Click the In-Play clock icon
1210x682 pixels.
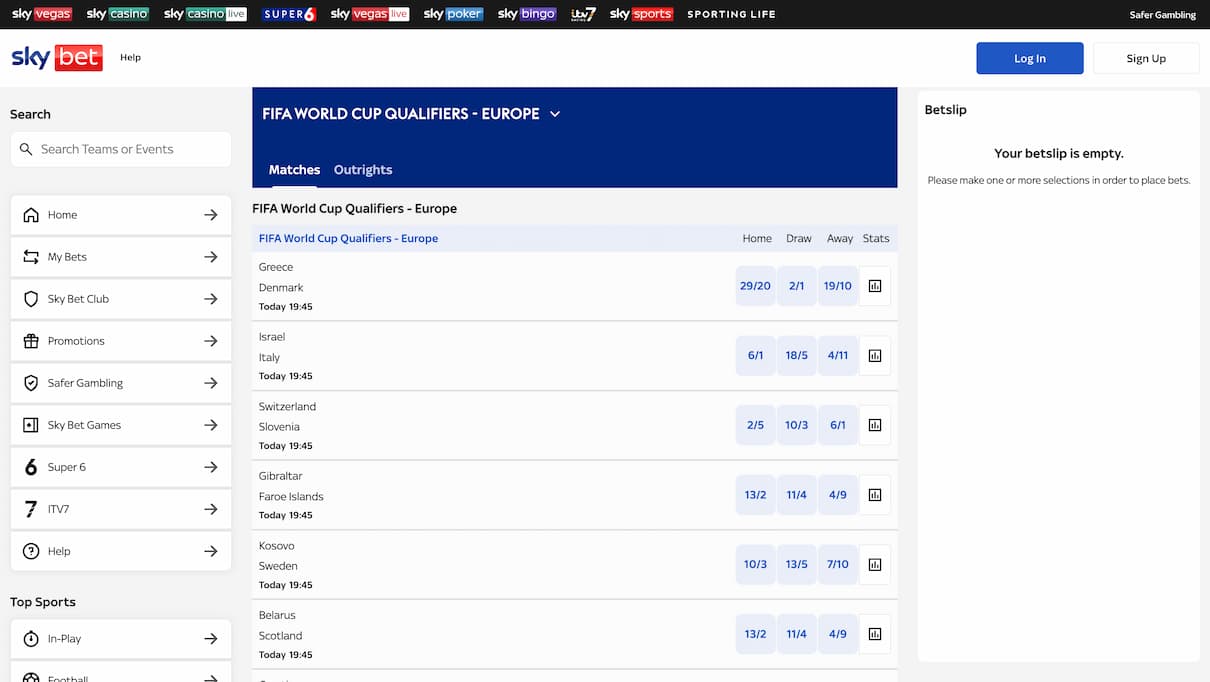click(31, 639)
